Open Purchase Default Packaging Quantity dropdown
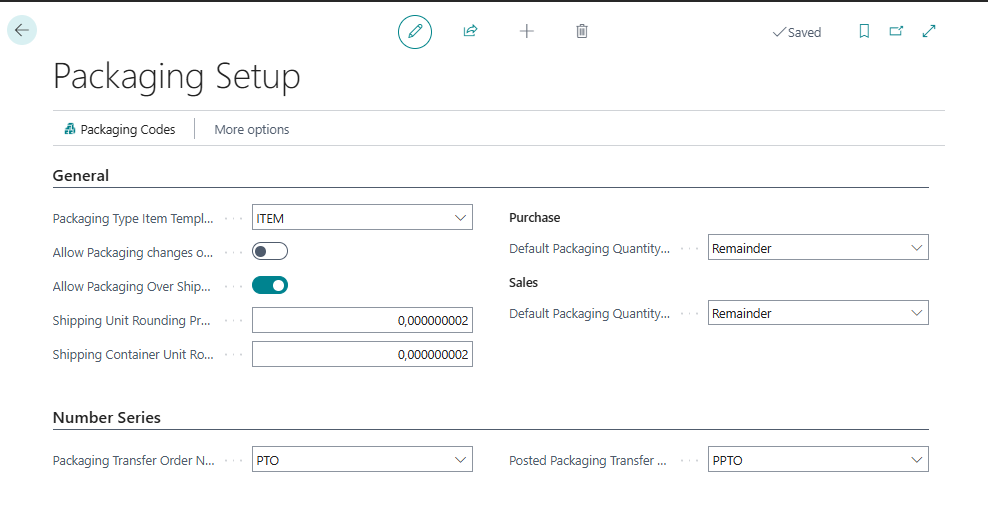This screenshot has height=509, width=988. pos(916,248)
